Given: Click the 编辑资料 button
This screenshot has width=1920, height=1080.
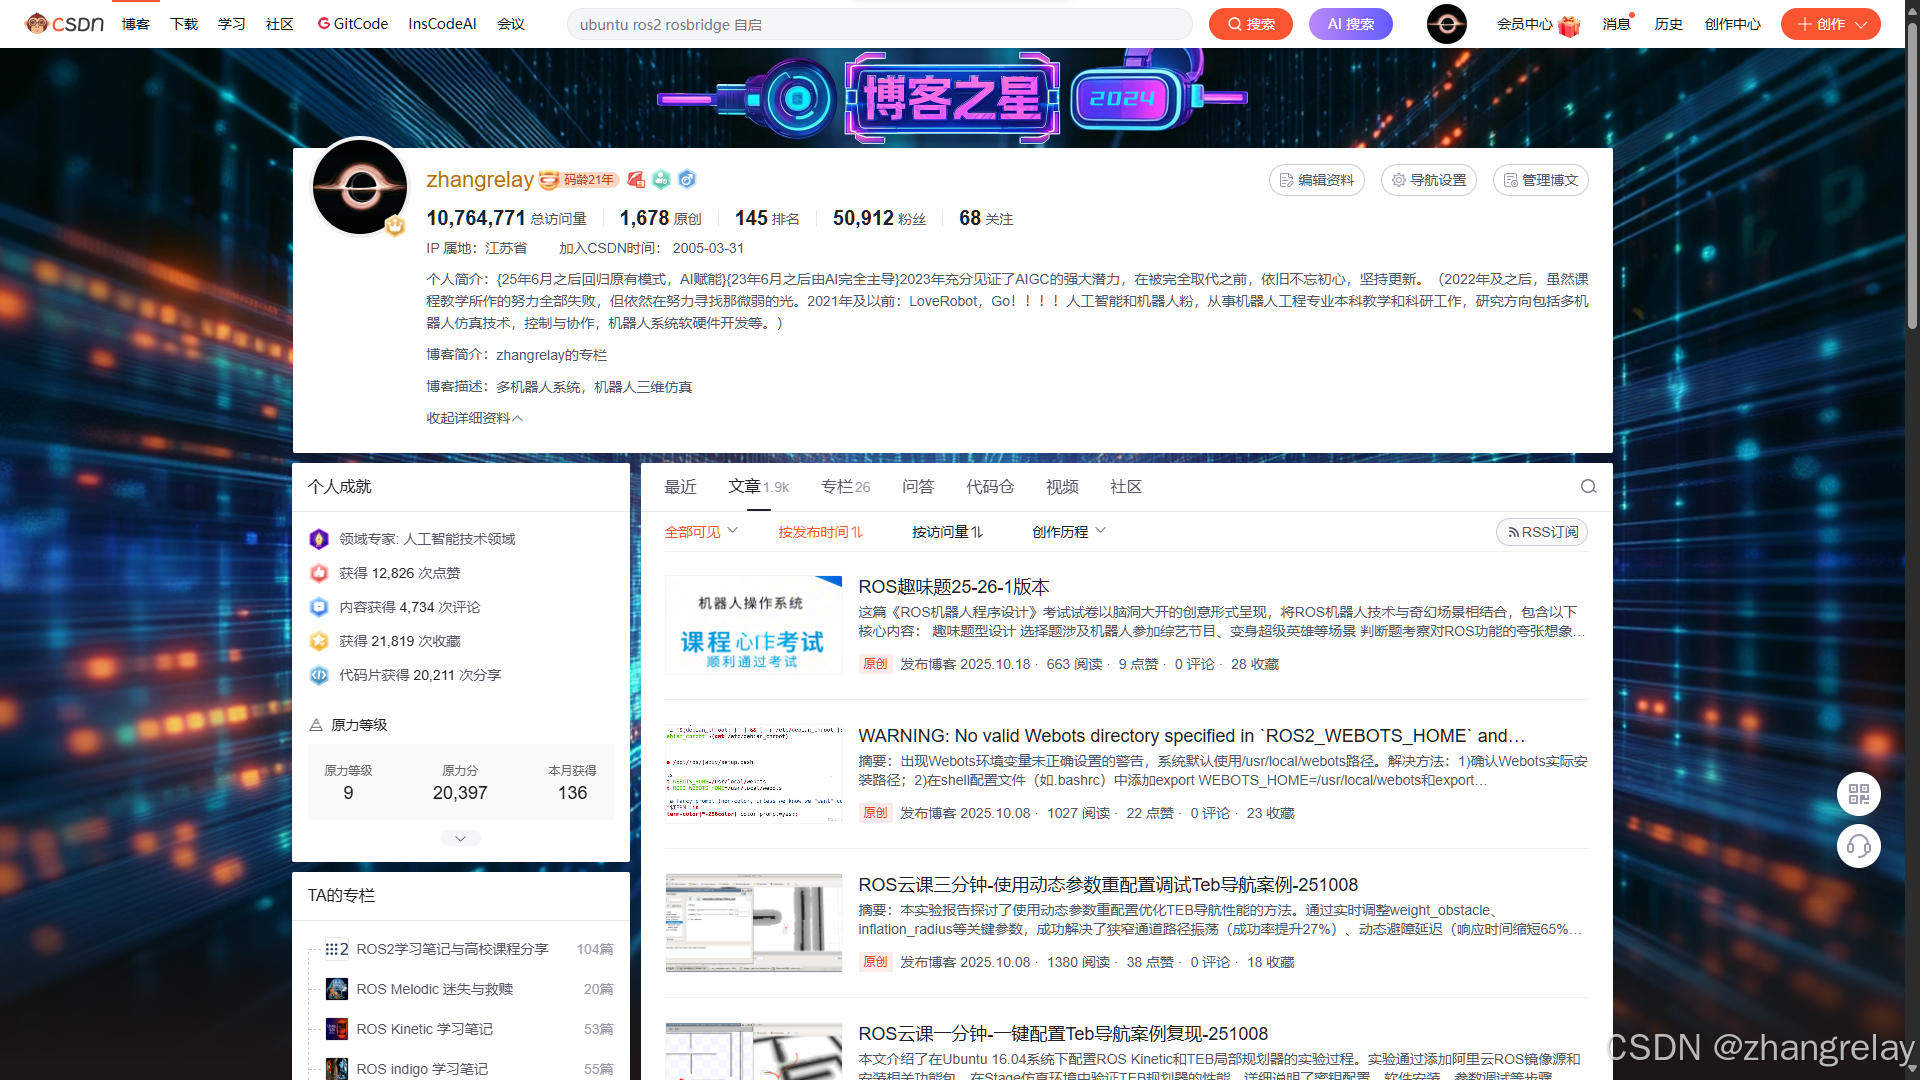Looking at the screenshot, I should 1316,180.
